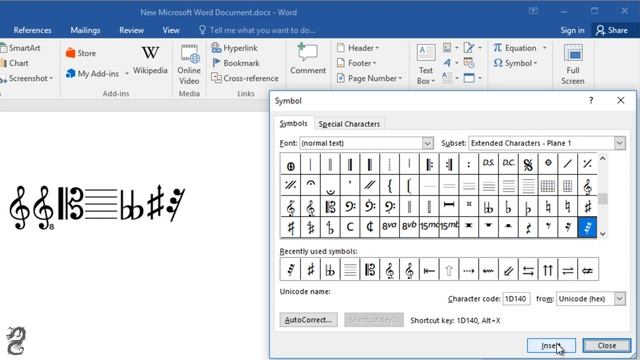Switch to Special Characters tab
The image size is (640, 360).
349,124
